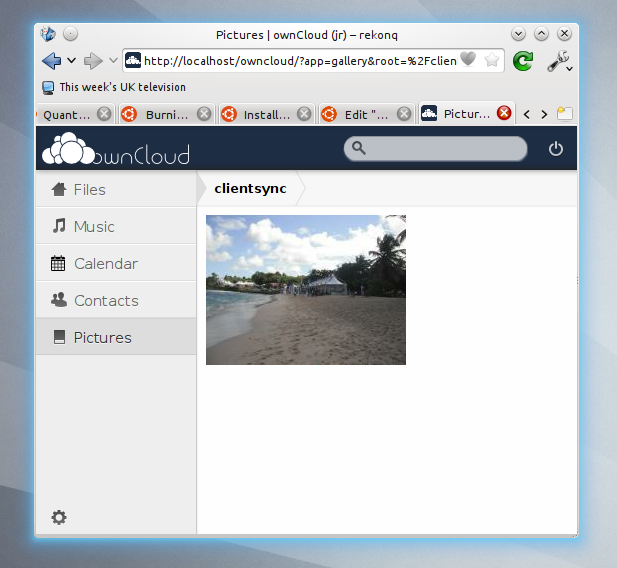This screenshot has height=568, width=617.
Task: Click the browser forward arrow button
Action: [93, 60]
